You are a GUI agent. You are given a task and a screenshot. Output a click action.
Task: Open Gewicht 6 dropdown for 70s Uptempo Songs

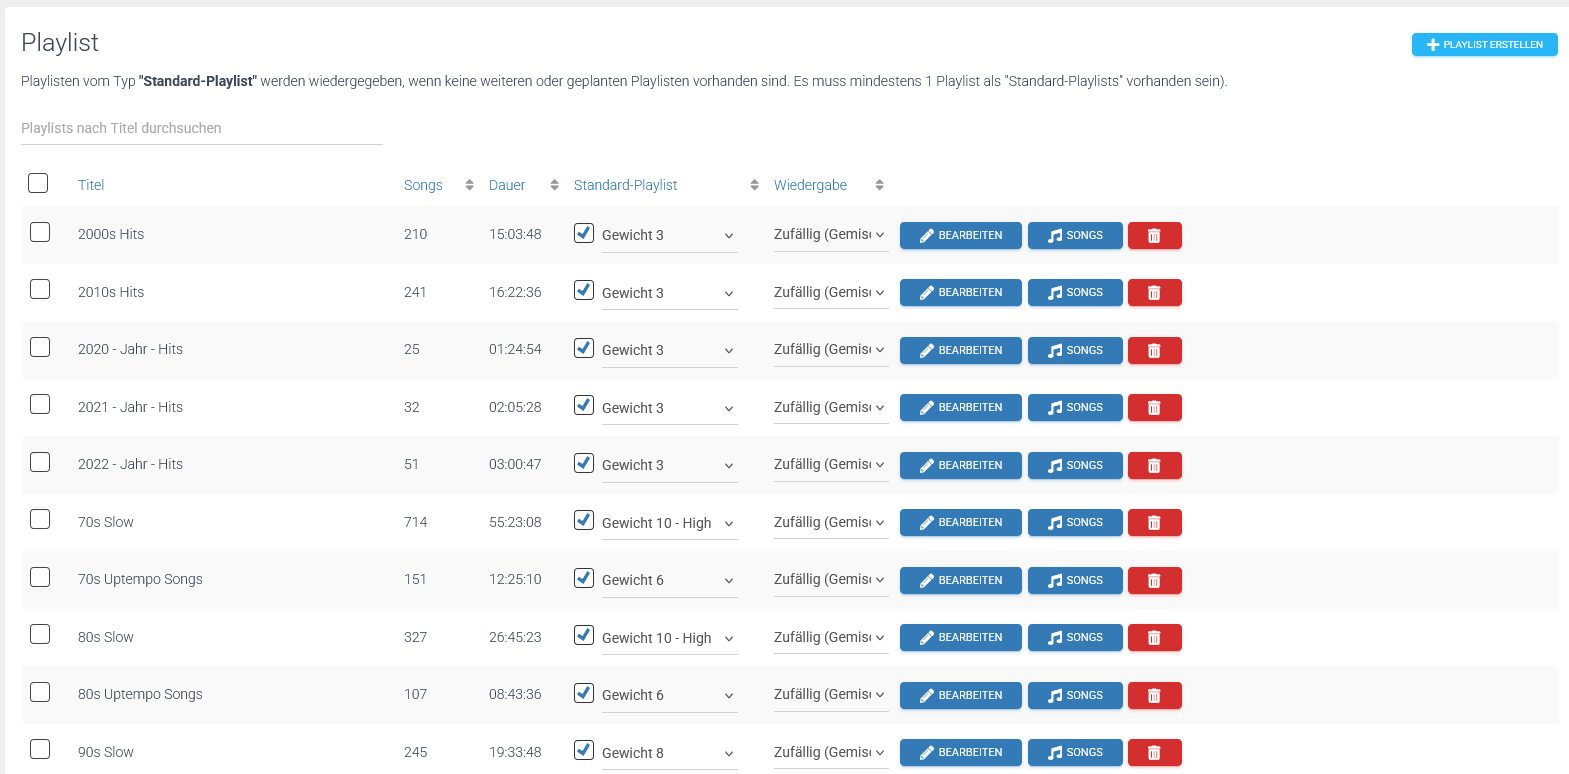point(668,581)
